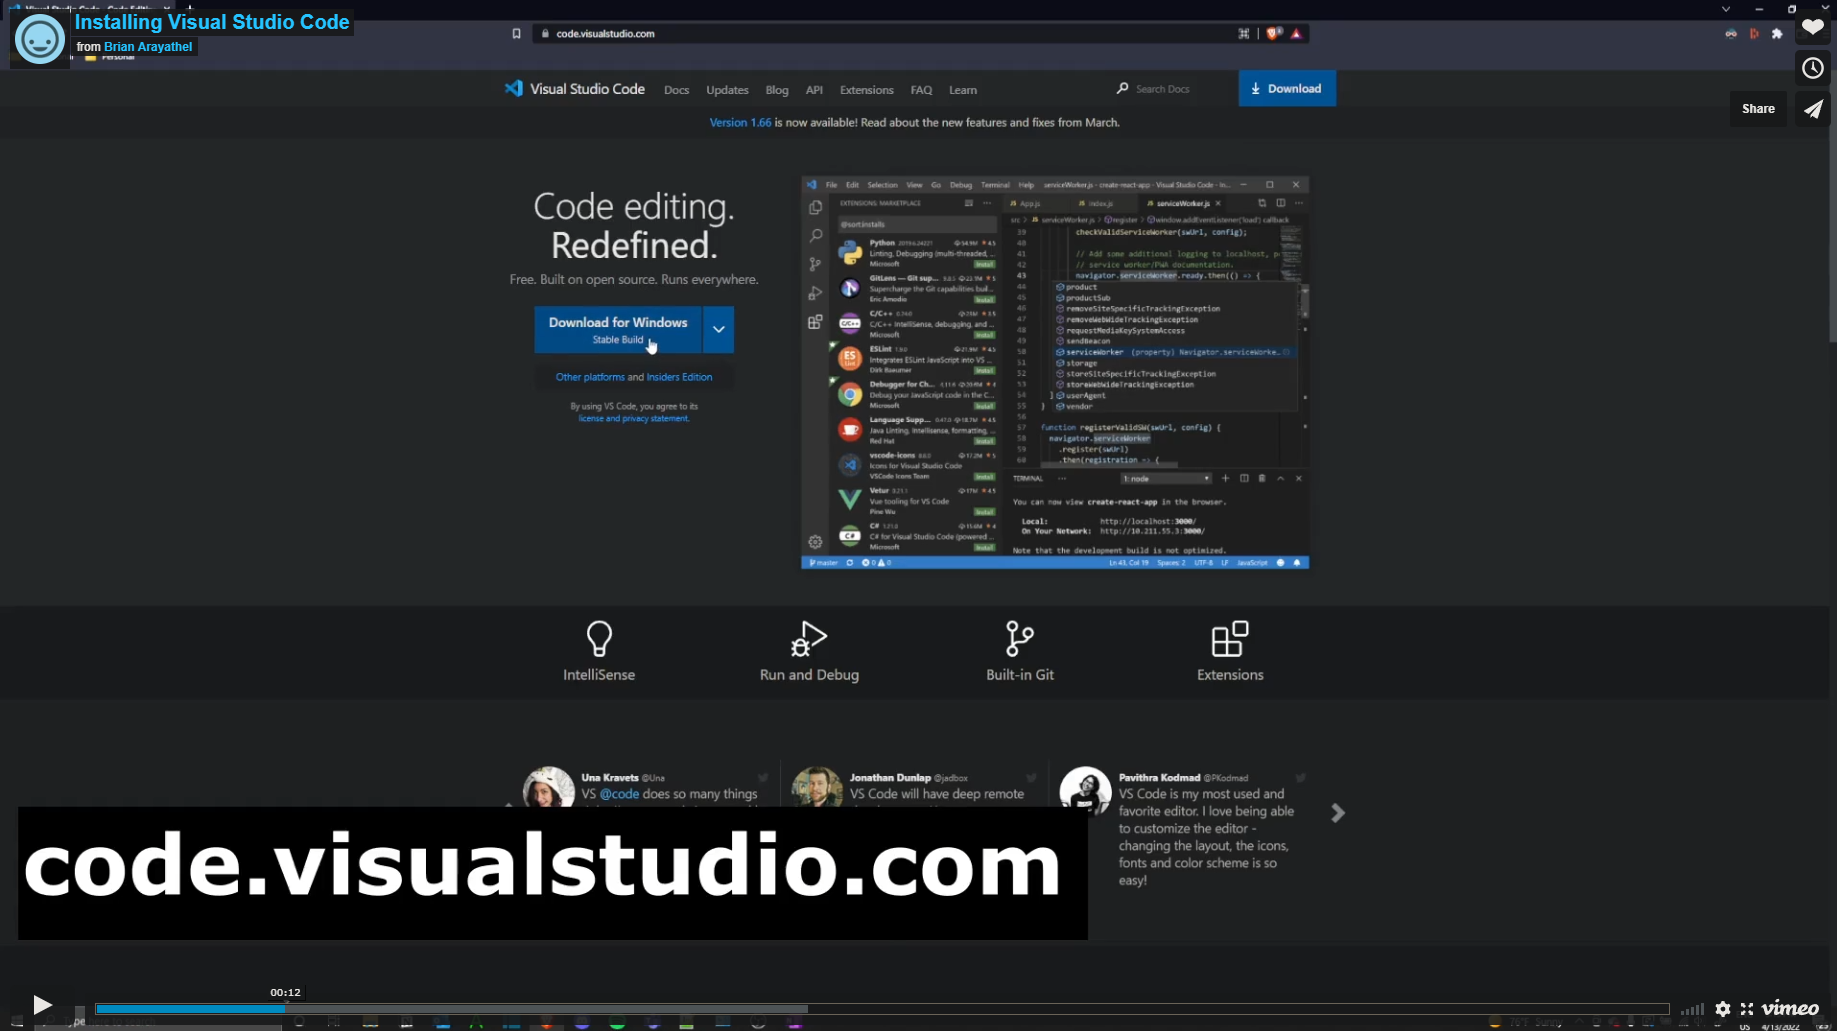The height and width of the screenshot is (1031, 1837).
Task: Open the Learn menu item
Action: (x=963, y=90)
